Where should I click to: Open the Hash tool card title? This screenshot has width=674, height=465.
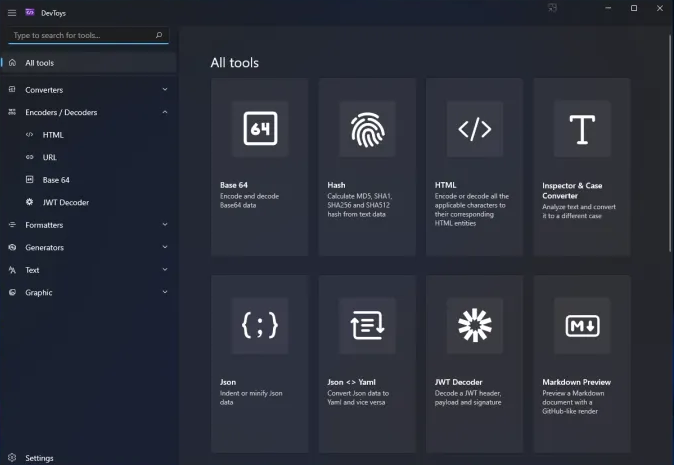pos(336,185)
